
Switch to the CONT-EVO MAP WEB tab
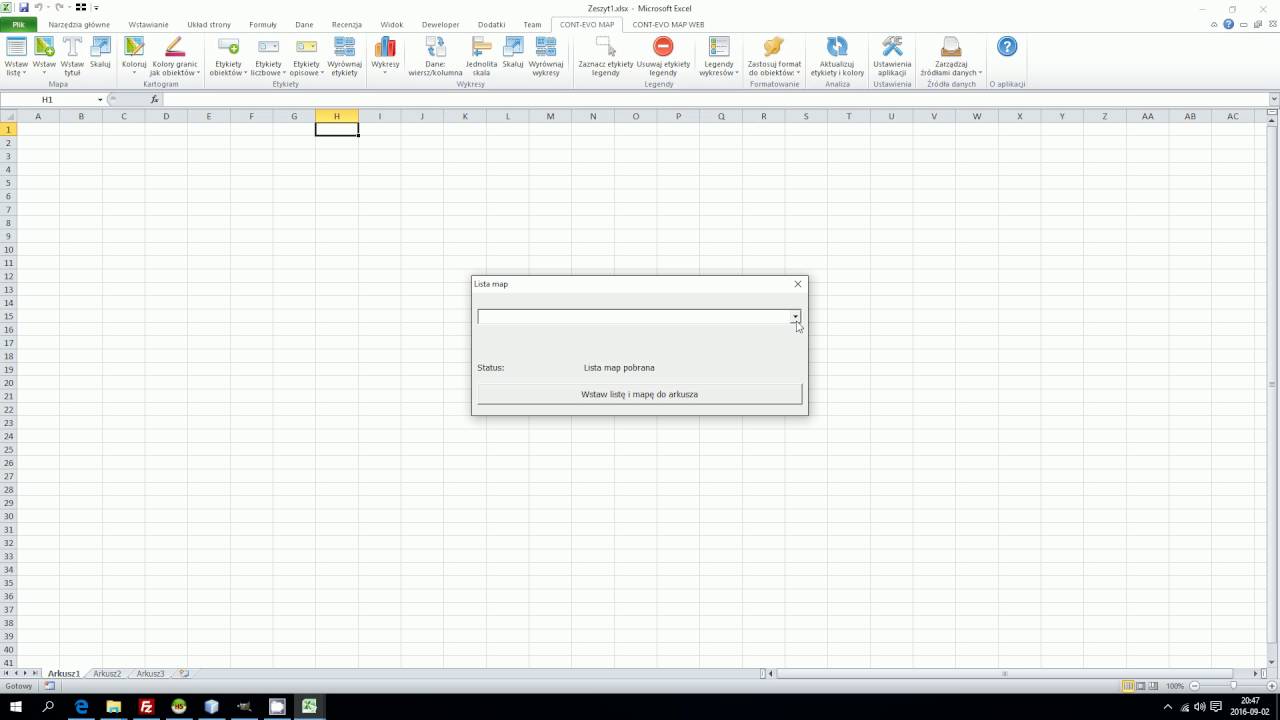668,24
